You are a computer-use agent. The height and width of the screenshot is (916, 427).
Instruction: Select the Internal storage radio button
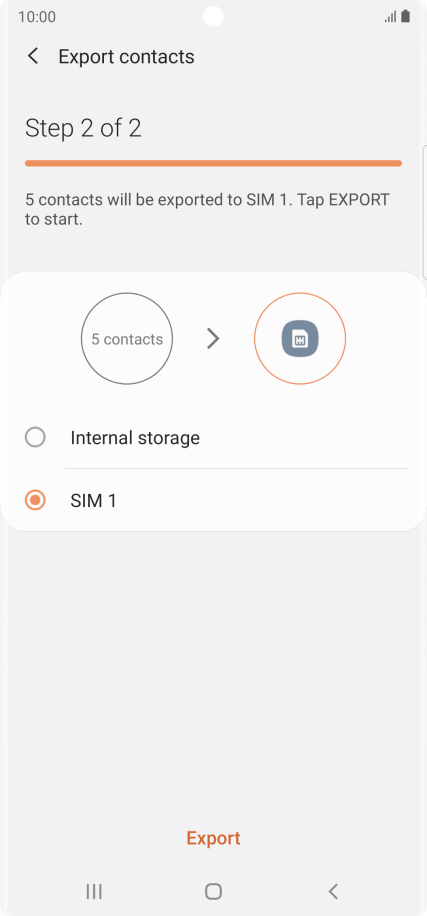pyautogui.click(x=35, y=437)
